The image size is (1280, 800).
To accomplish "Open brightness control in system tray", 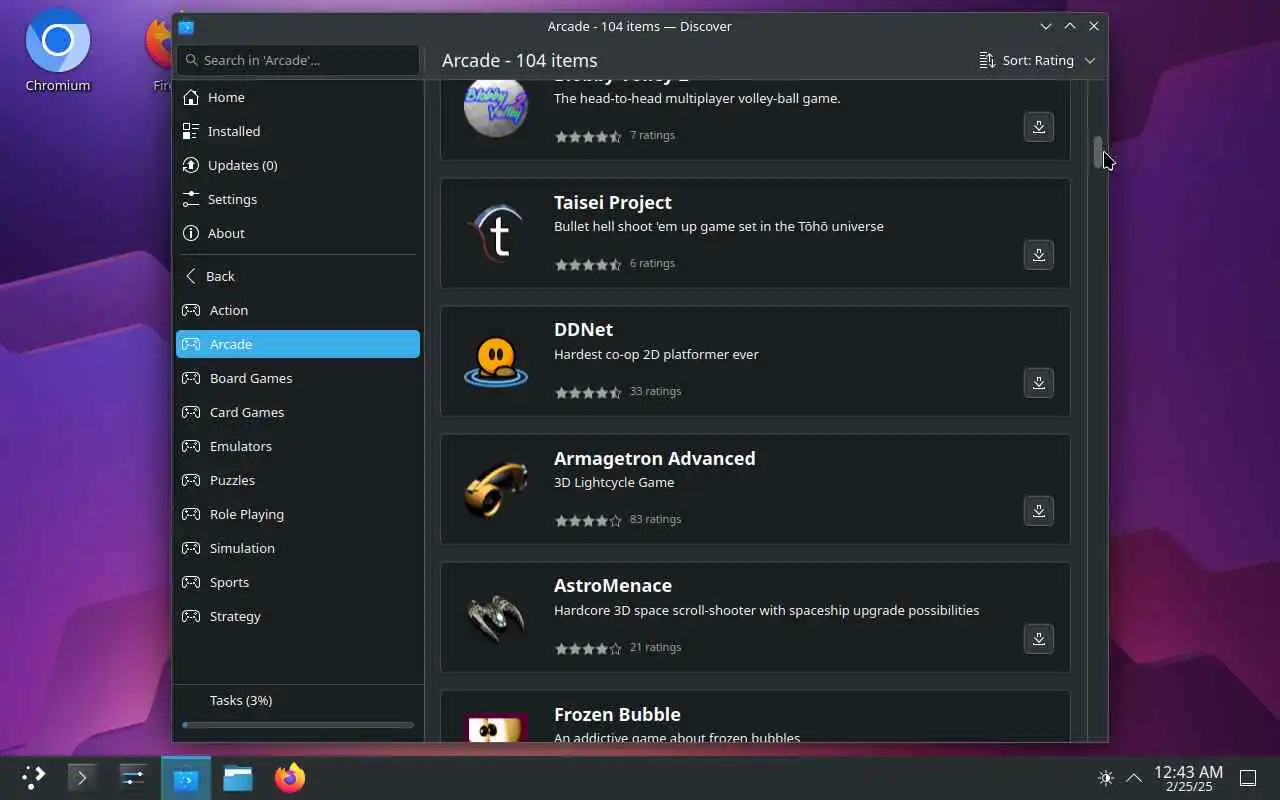I will pos(1105,777).
